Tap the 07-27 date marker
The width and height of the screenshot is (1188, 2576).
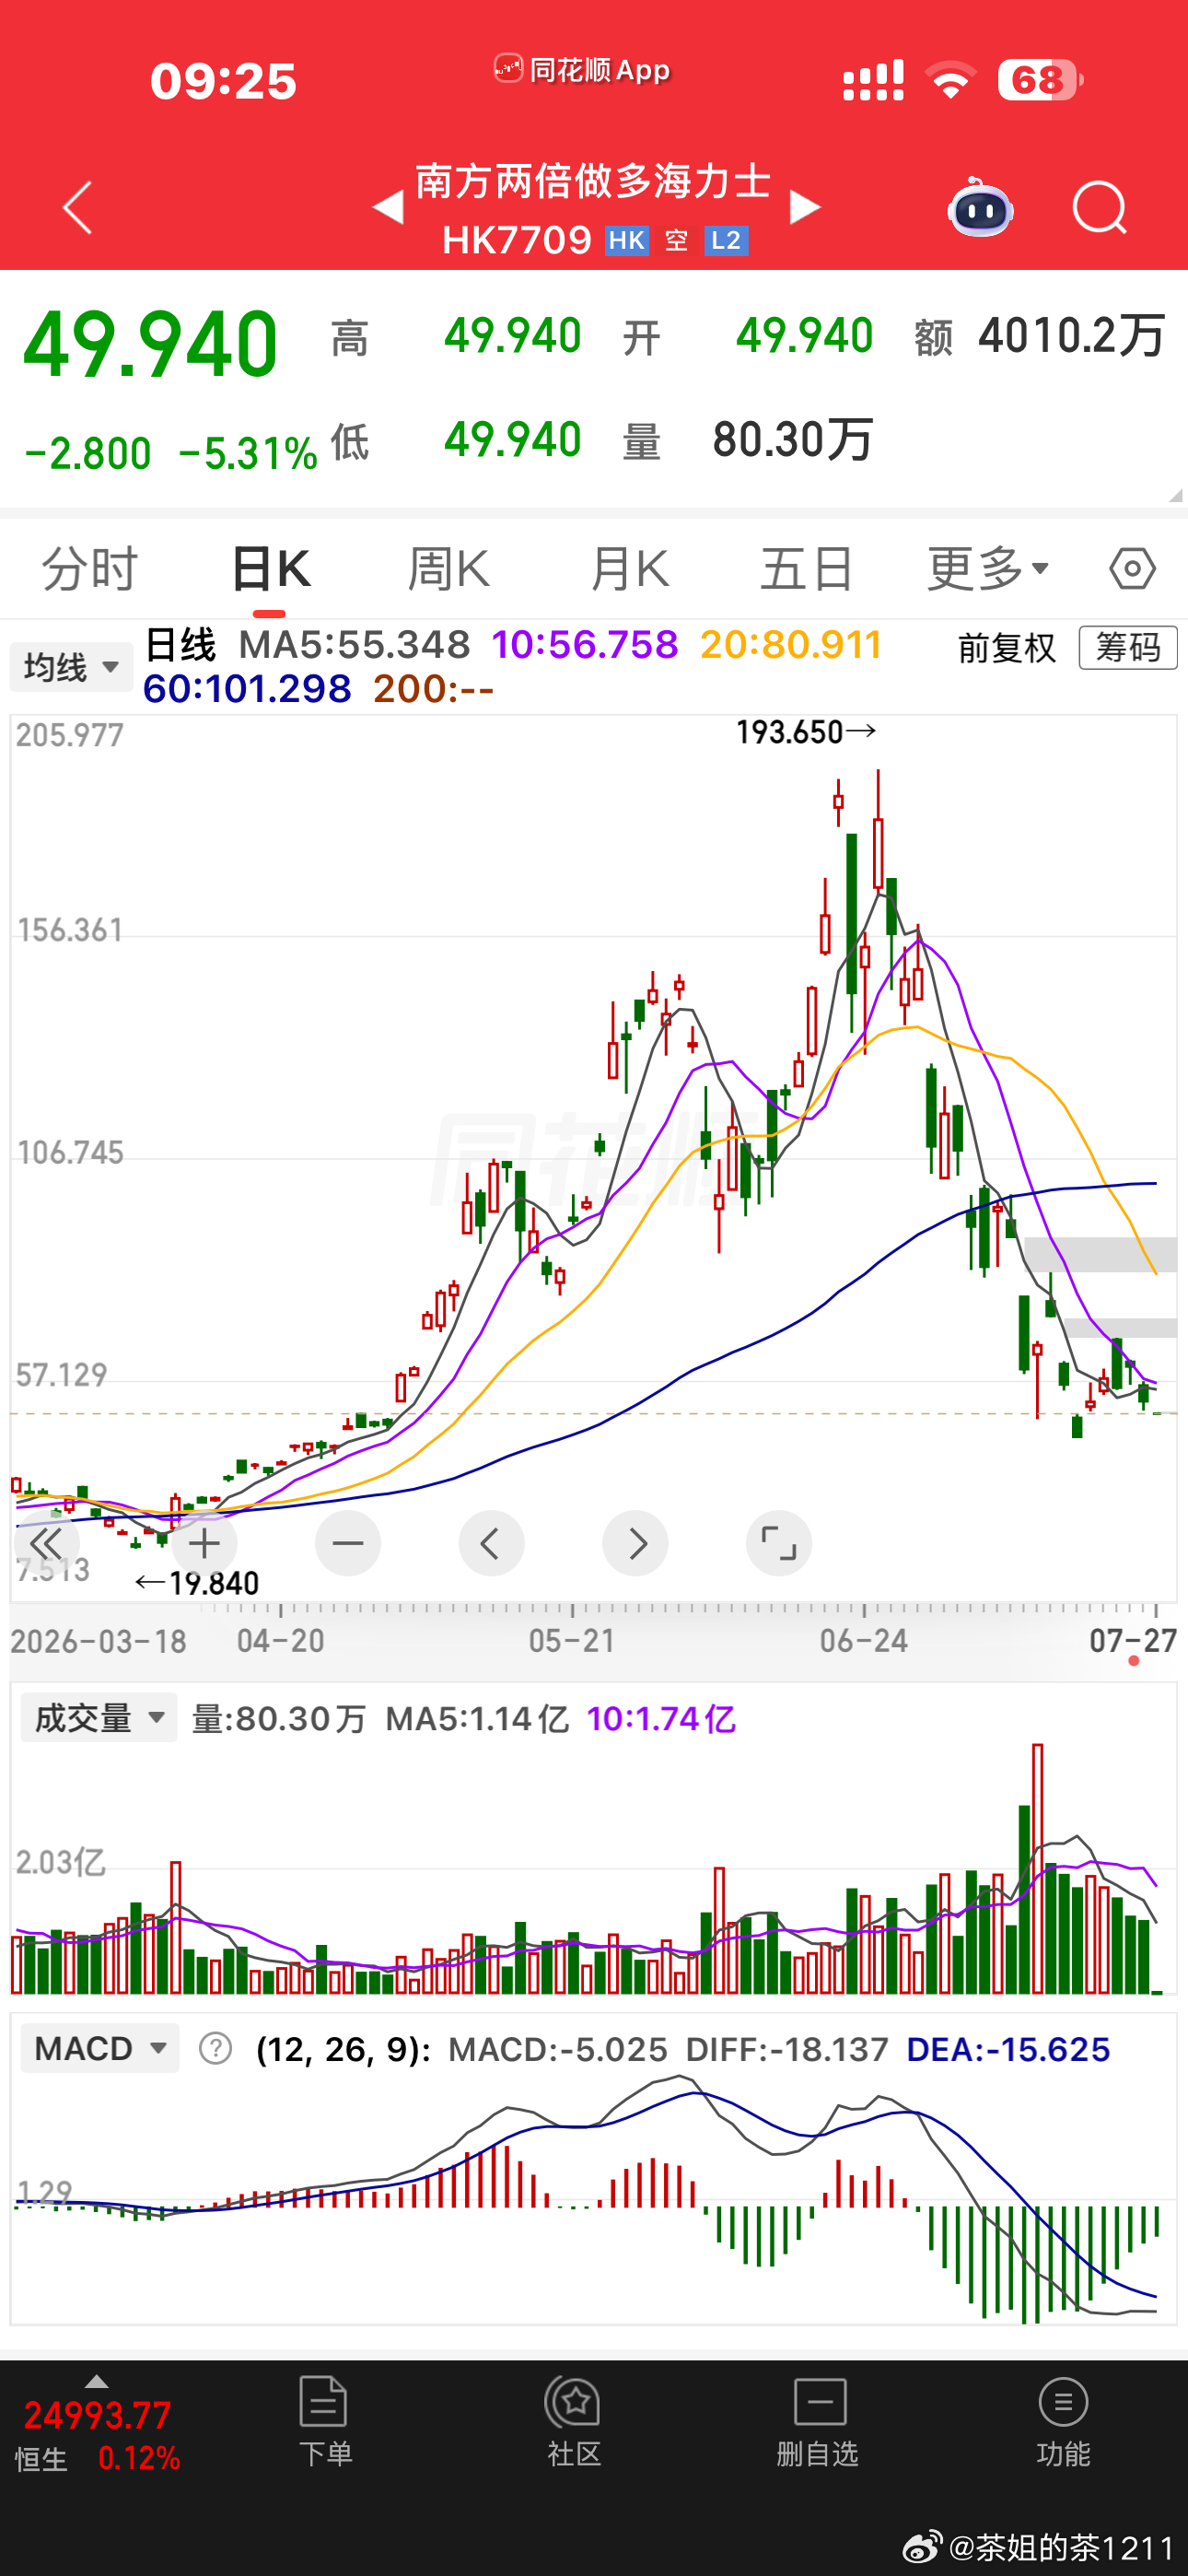point(1133,1641)
